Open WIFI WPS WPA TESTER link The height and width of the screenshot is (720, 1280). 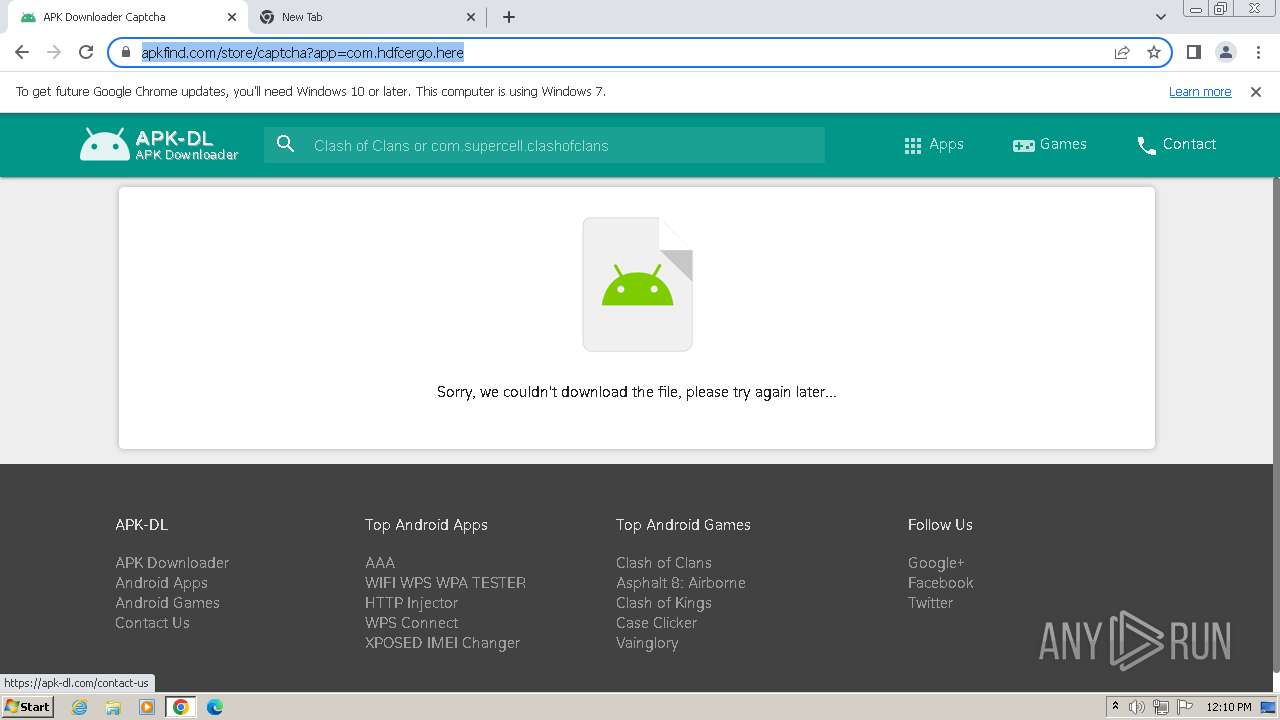pos(445,583)
